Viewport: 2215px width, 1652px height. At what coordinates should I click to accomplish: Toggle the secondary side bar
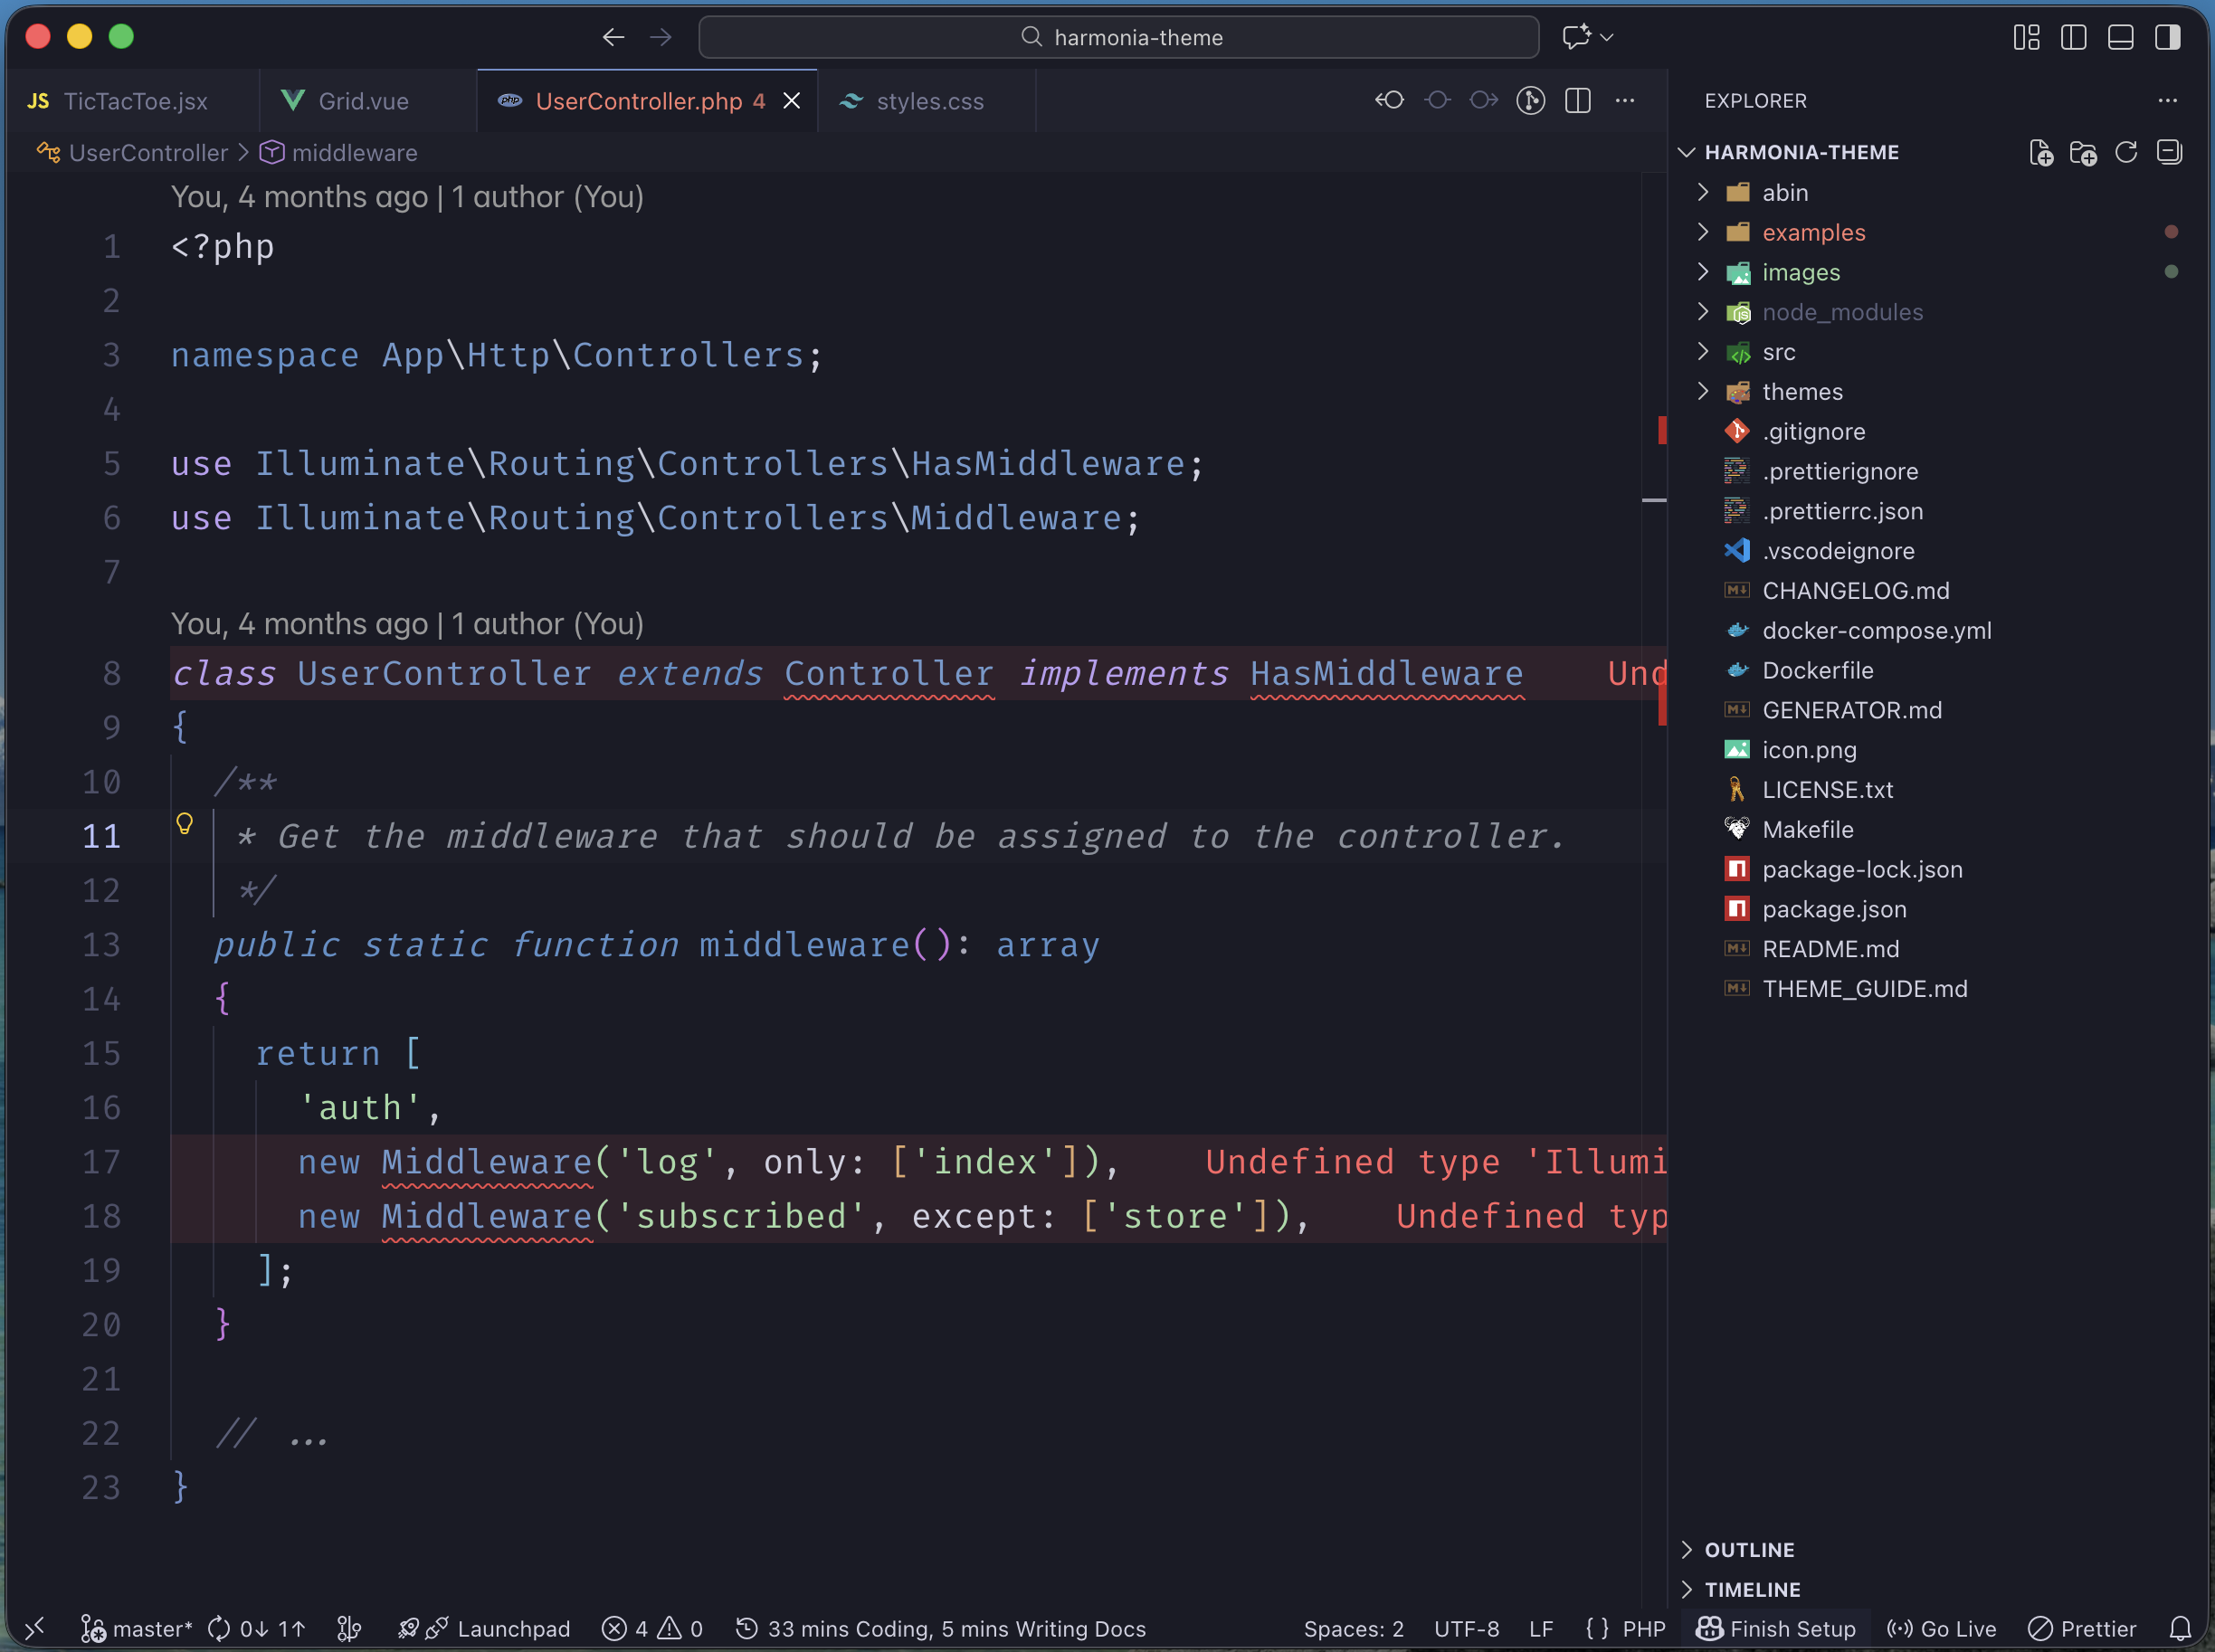click(2167, 37)
